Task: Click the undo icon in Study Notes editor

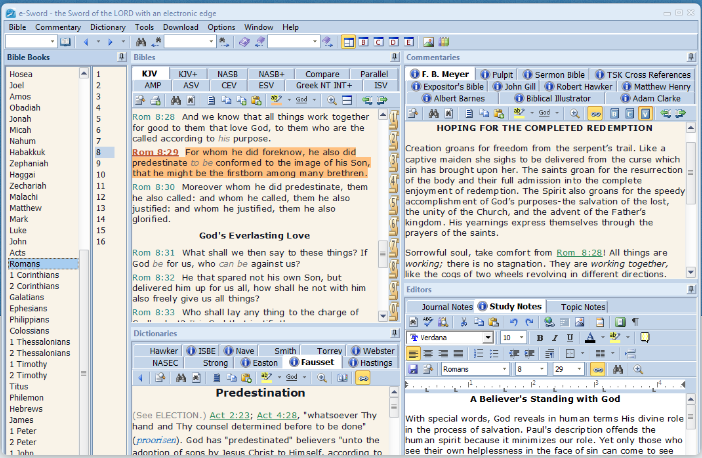Action: tap(514, 322)
